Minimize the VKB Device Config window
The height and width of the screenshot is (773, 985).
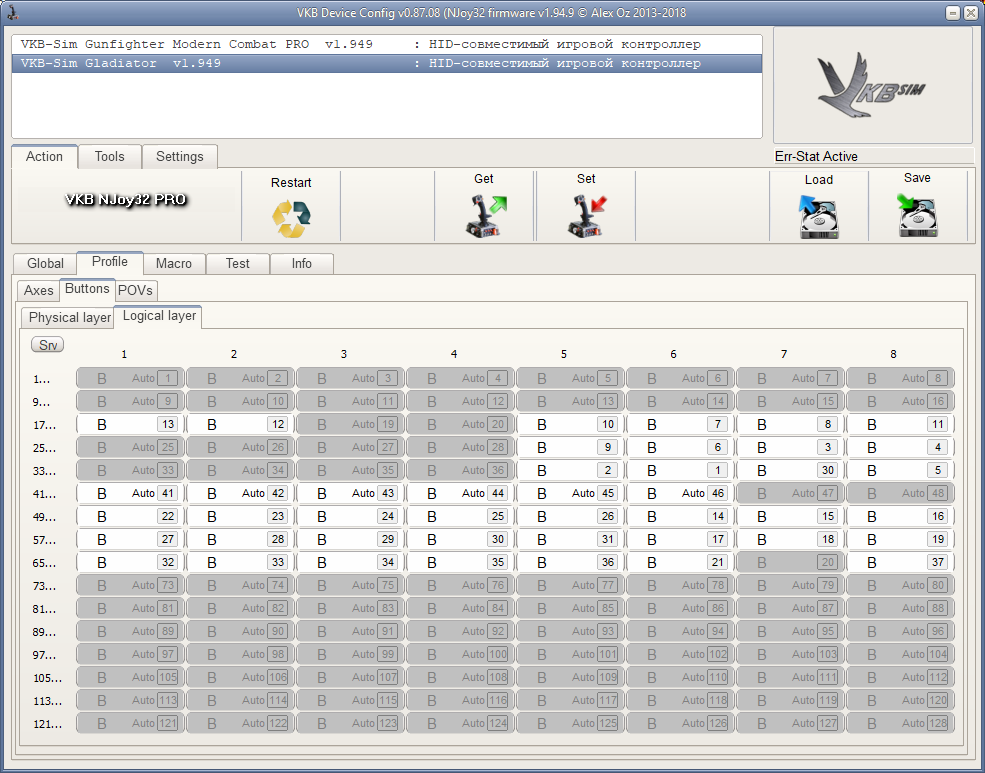coord(953,13)
